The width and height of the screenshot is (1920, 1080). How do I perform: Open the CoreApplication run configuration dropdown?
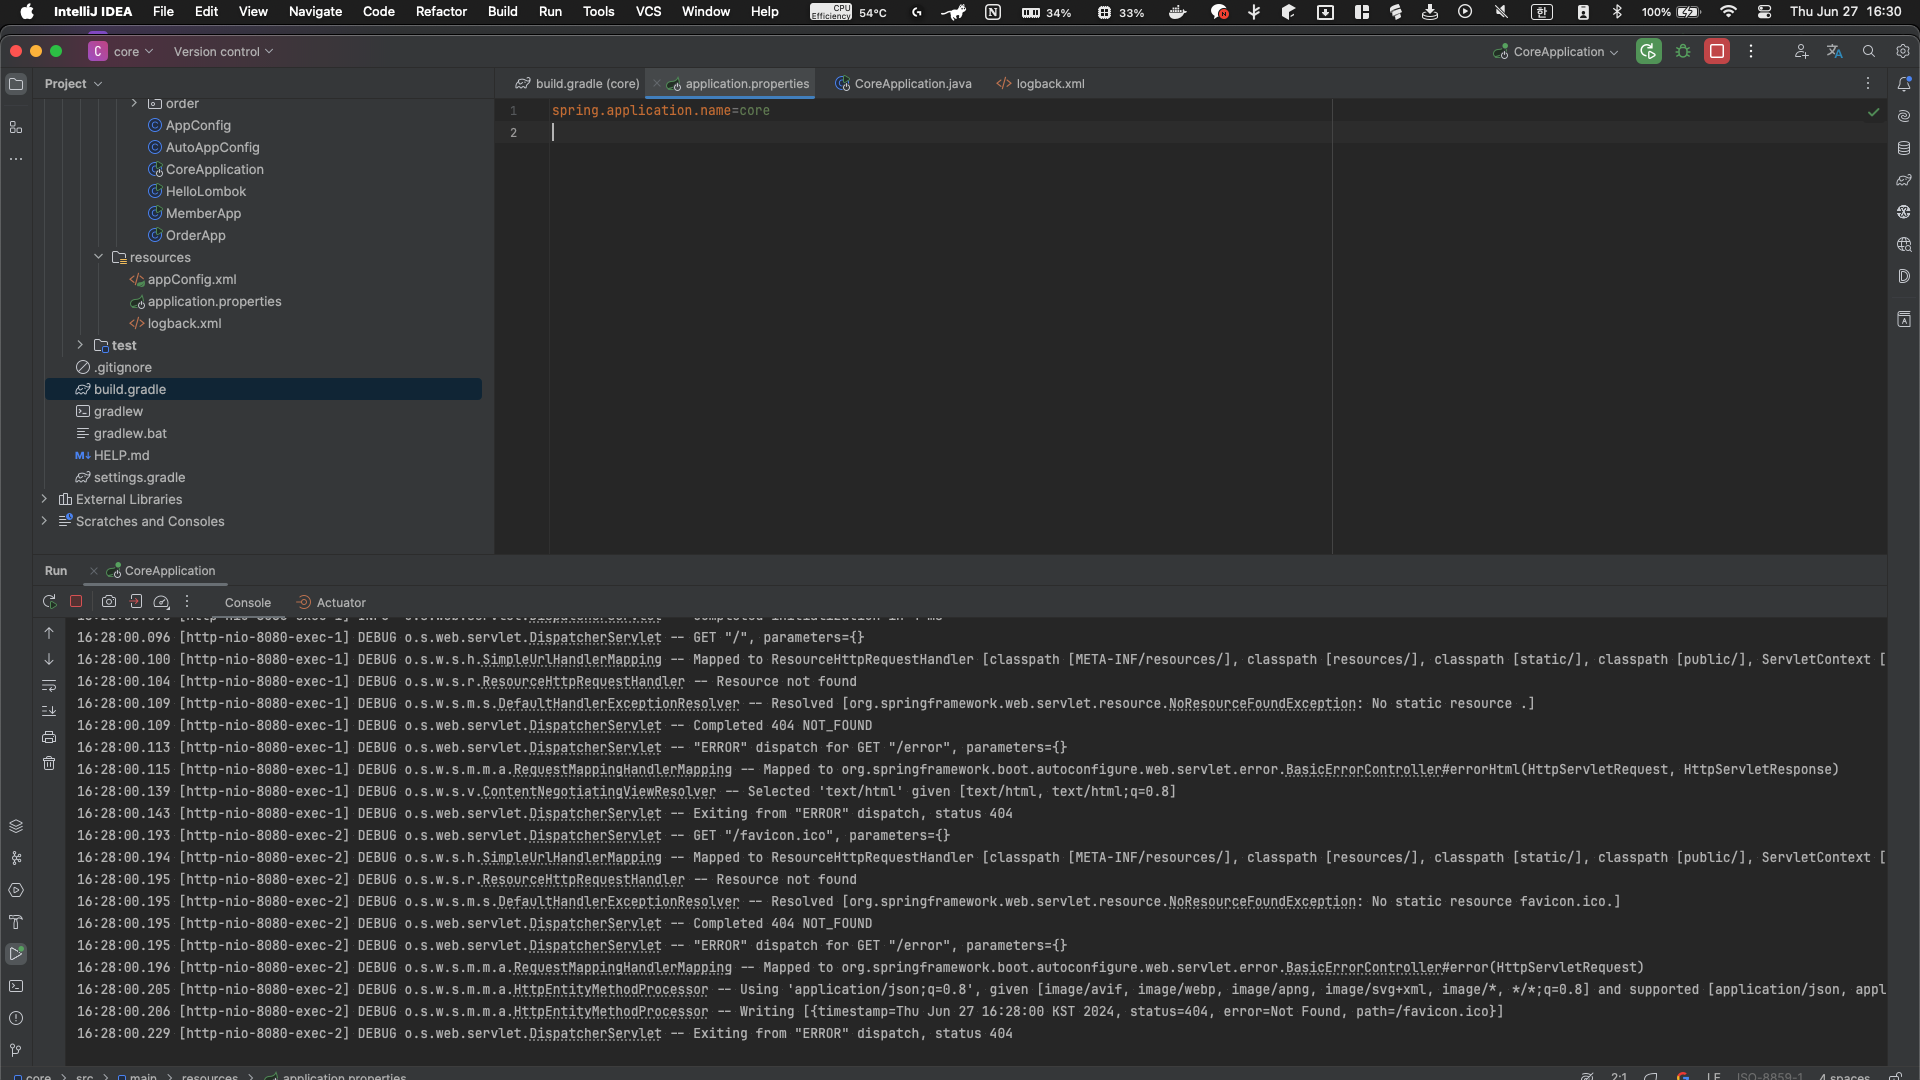(1556, 51)
